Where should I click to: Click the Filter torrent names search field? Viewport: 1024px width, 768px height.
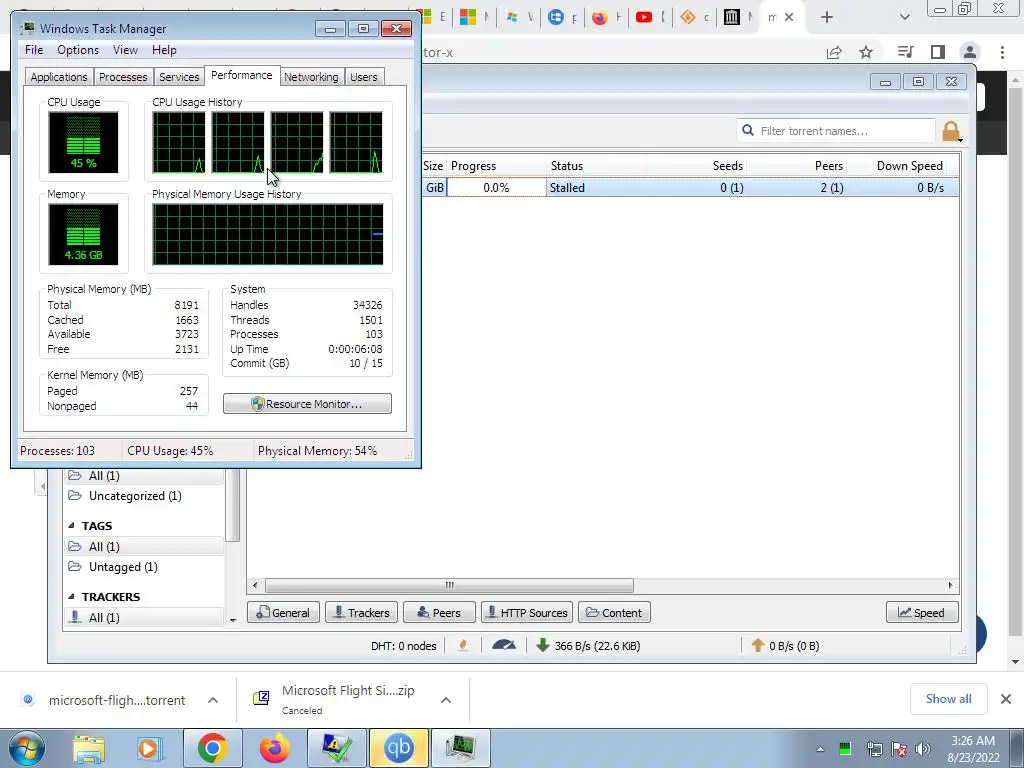tap(836, 131)
